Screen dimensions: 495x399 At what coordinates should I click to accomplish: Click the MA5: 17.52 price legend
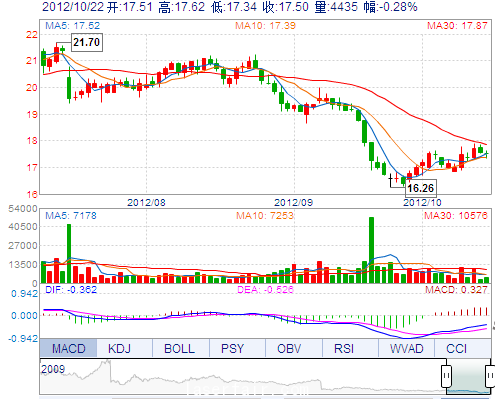(72, 26)
